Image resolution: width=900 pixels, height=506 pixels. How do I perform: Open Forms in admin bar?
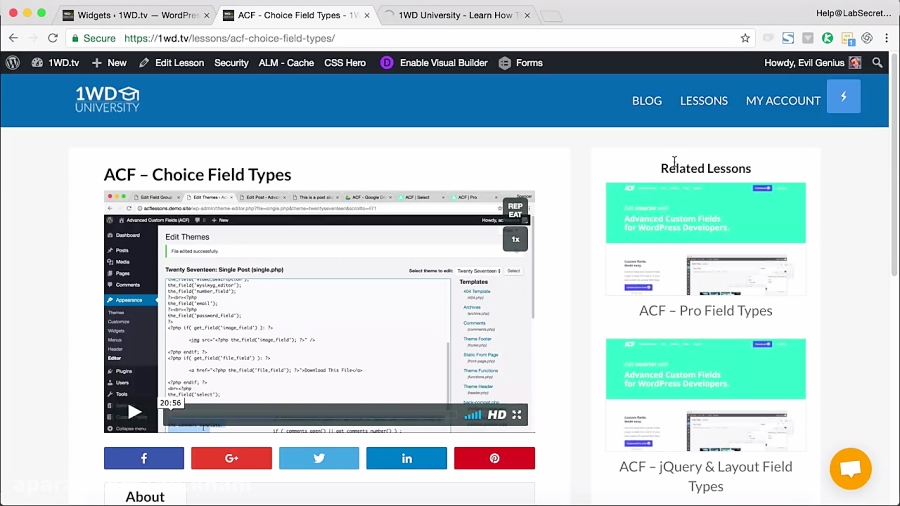tap(521, 63)
